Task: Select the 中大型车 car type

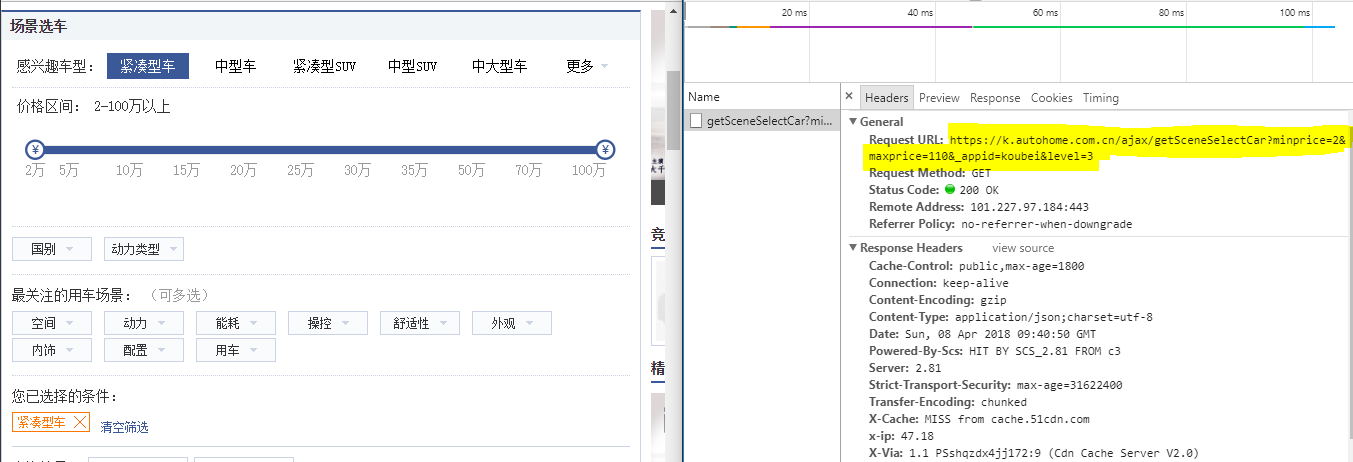Action: tap(500, 67)
